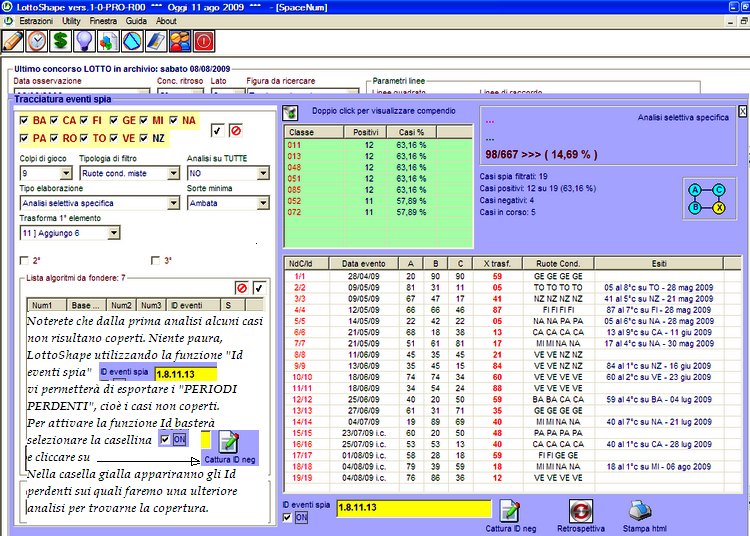Click red prohibit icon in Lista algoritmi
Viewport: 750px width, 536px height.
pyautogui.click(x=242, y=288)
